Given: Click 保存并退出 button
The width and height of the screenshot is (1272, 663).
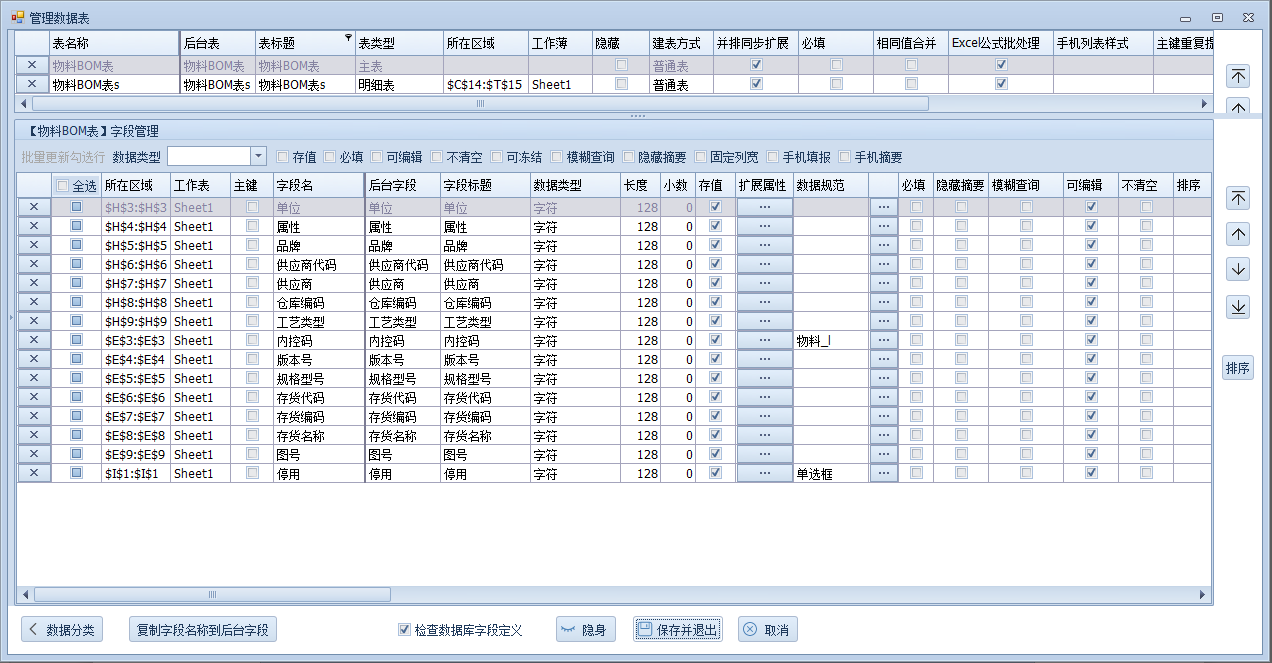Looking at the screenshot, I should (677, 630).
